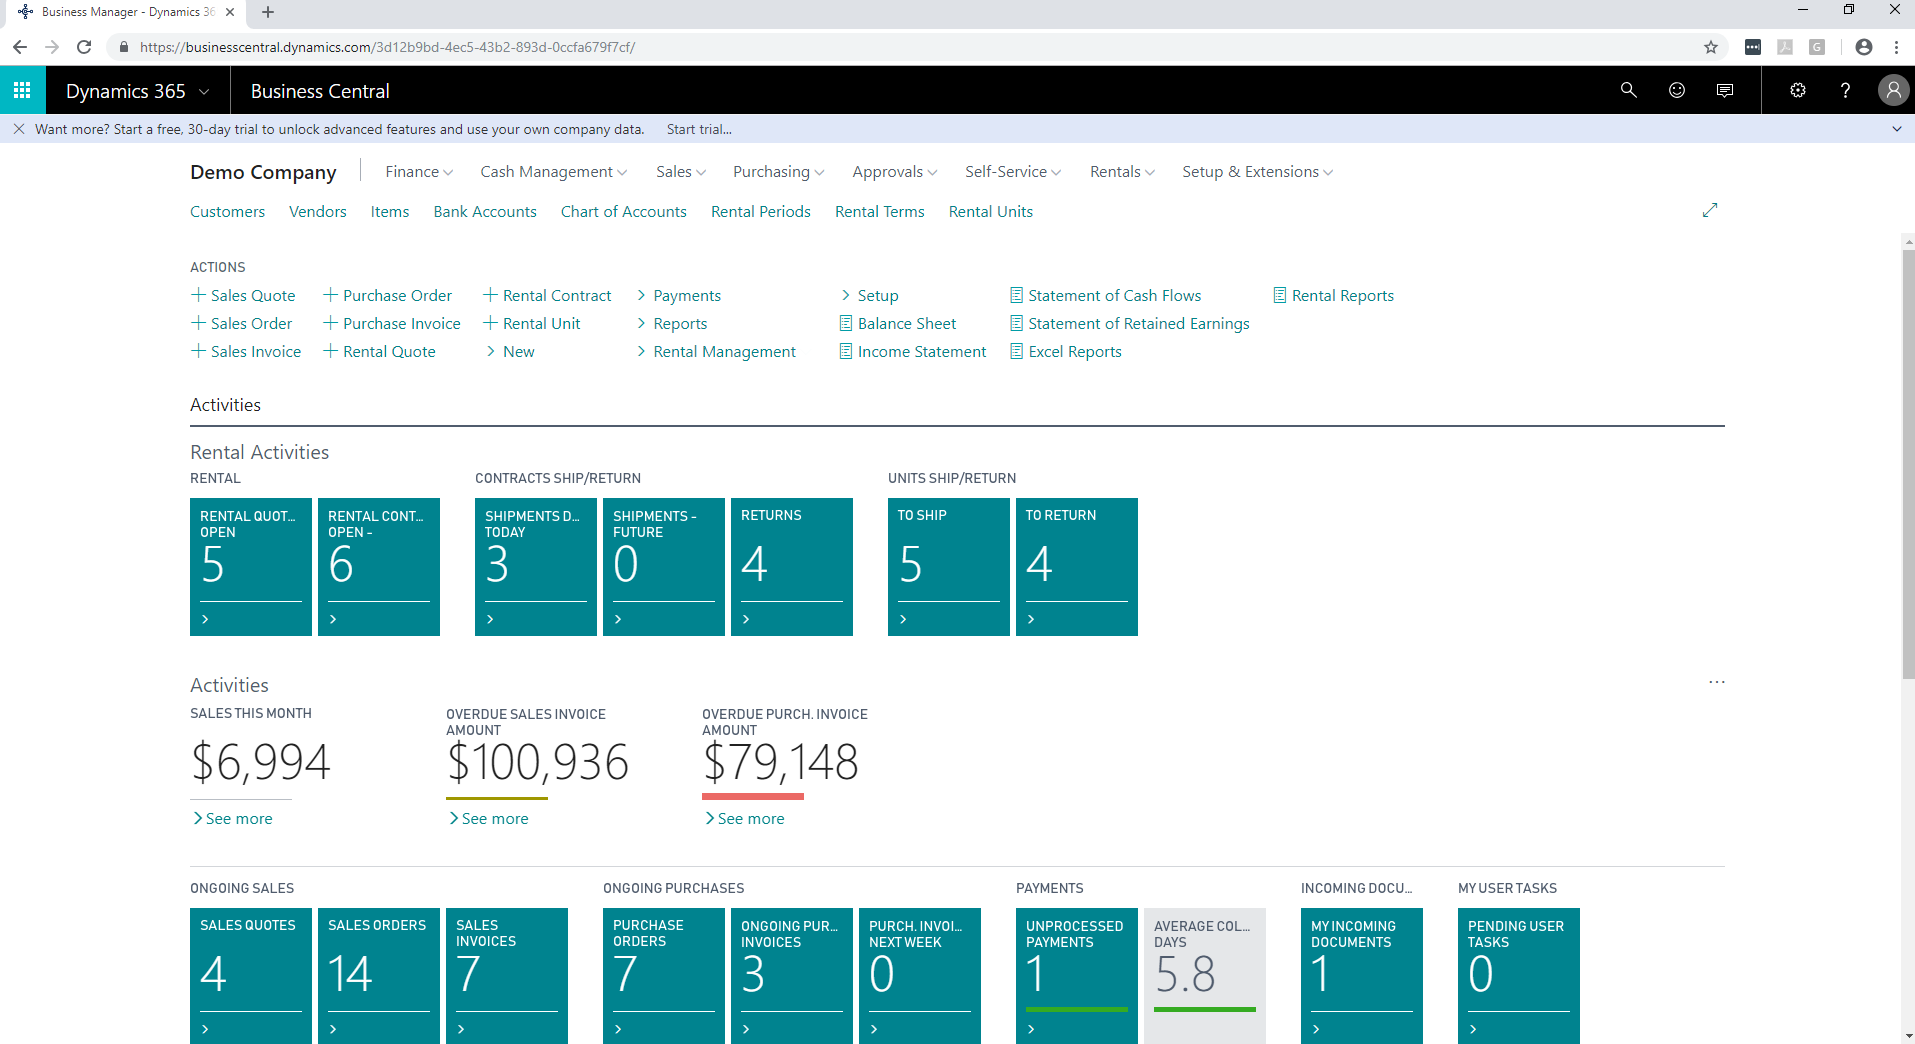Open the Sales Orders tile showing 14
Screen dimensions: 1915x1044
379,976
